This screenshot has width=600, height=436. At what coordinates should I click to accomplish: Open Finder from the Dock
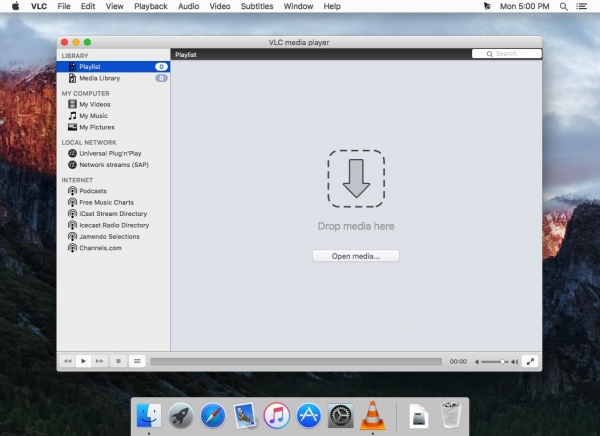point(148,415)
